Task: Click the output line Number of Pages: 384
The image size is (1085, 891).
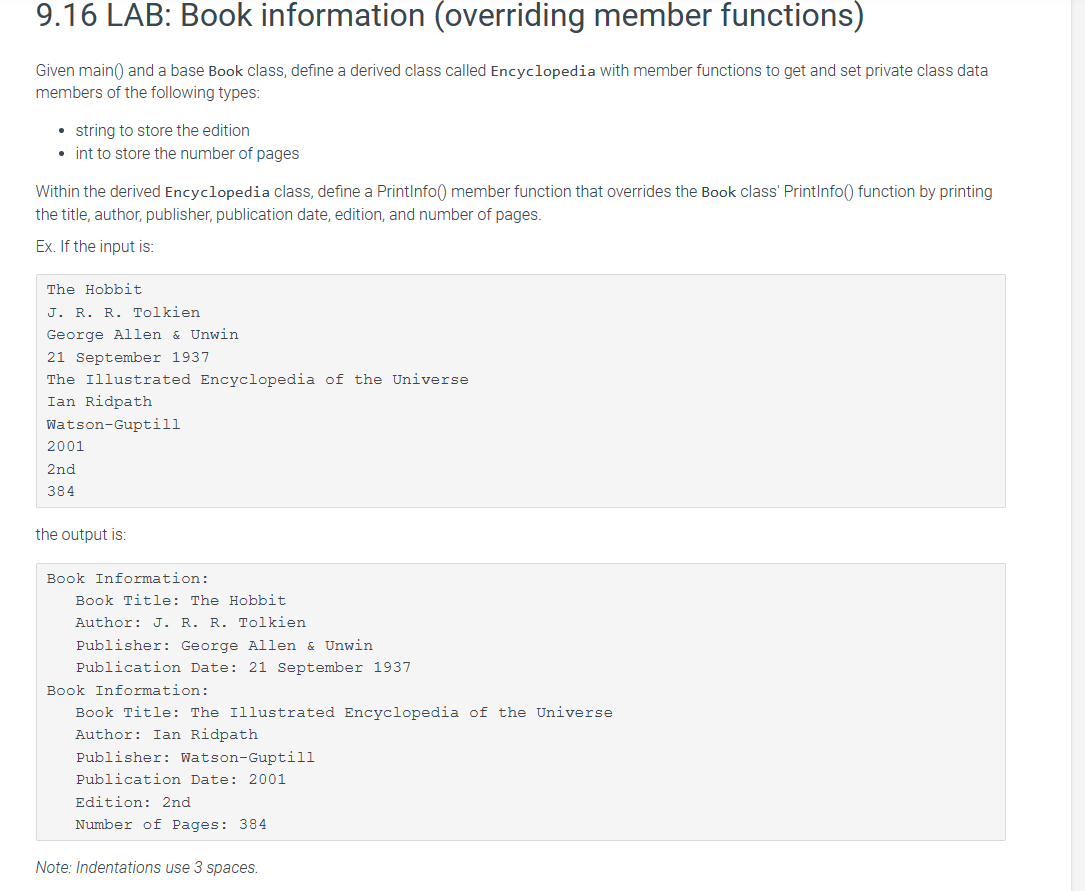Action: [x=171, y=824]
